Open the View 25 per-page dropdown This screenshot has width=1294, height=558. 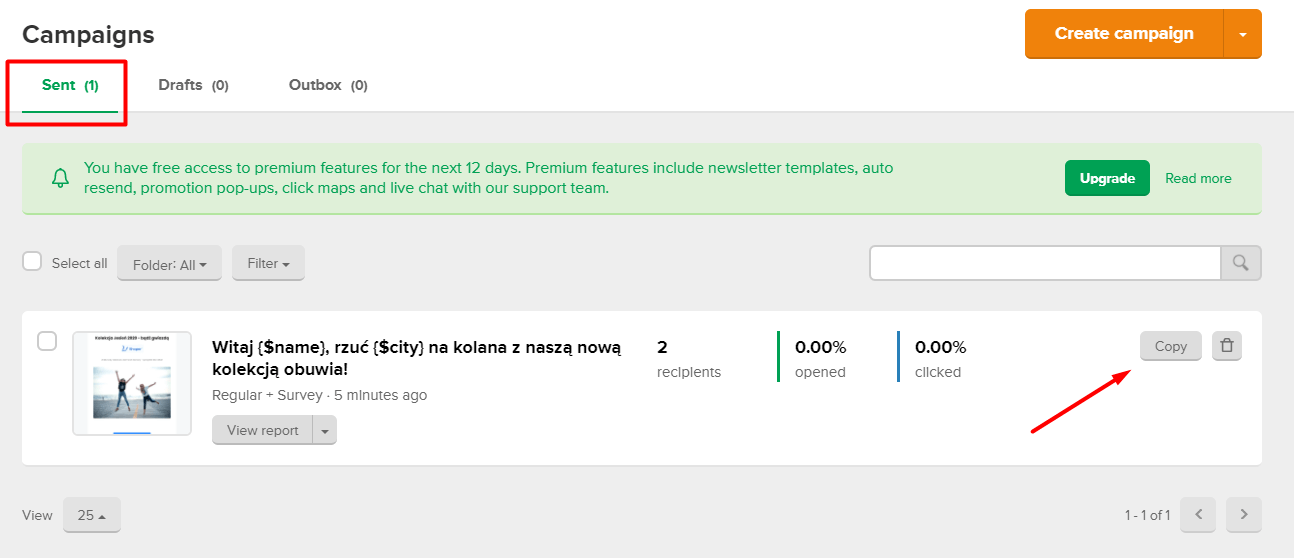pyautogui.click(x=92, y=515)
